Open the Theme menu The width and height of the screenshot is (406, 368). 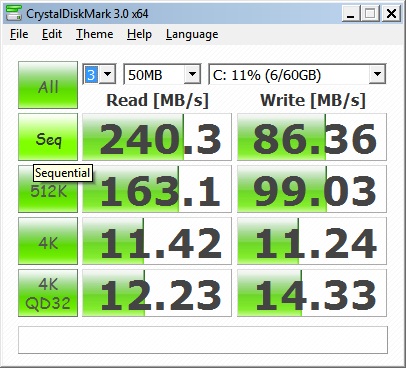click(95, 34)
